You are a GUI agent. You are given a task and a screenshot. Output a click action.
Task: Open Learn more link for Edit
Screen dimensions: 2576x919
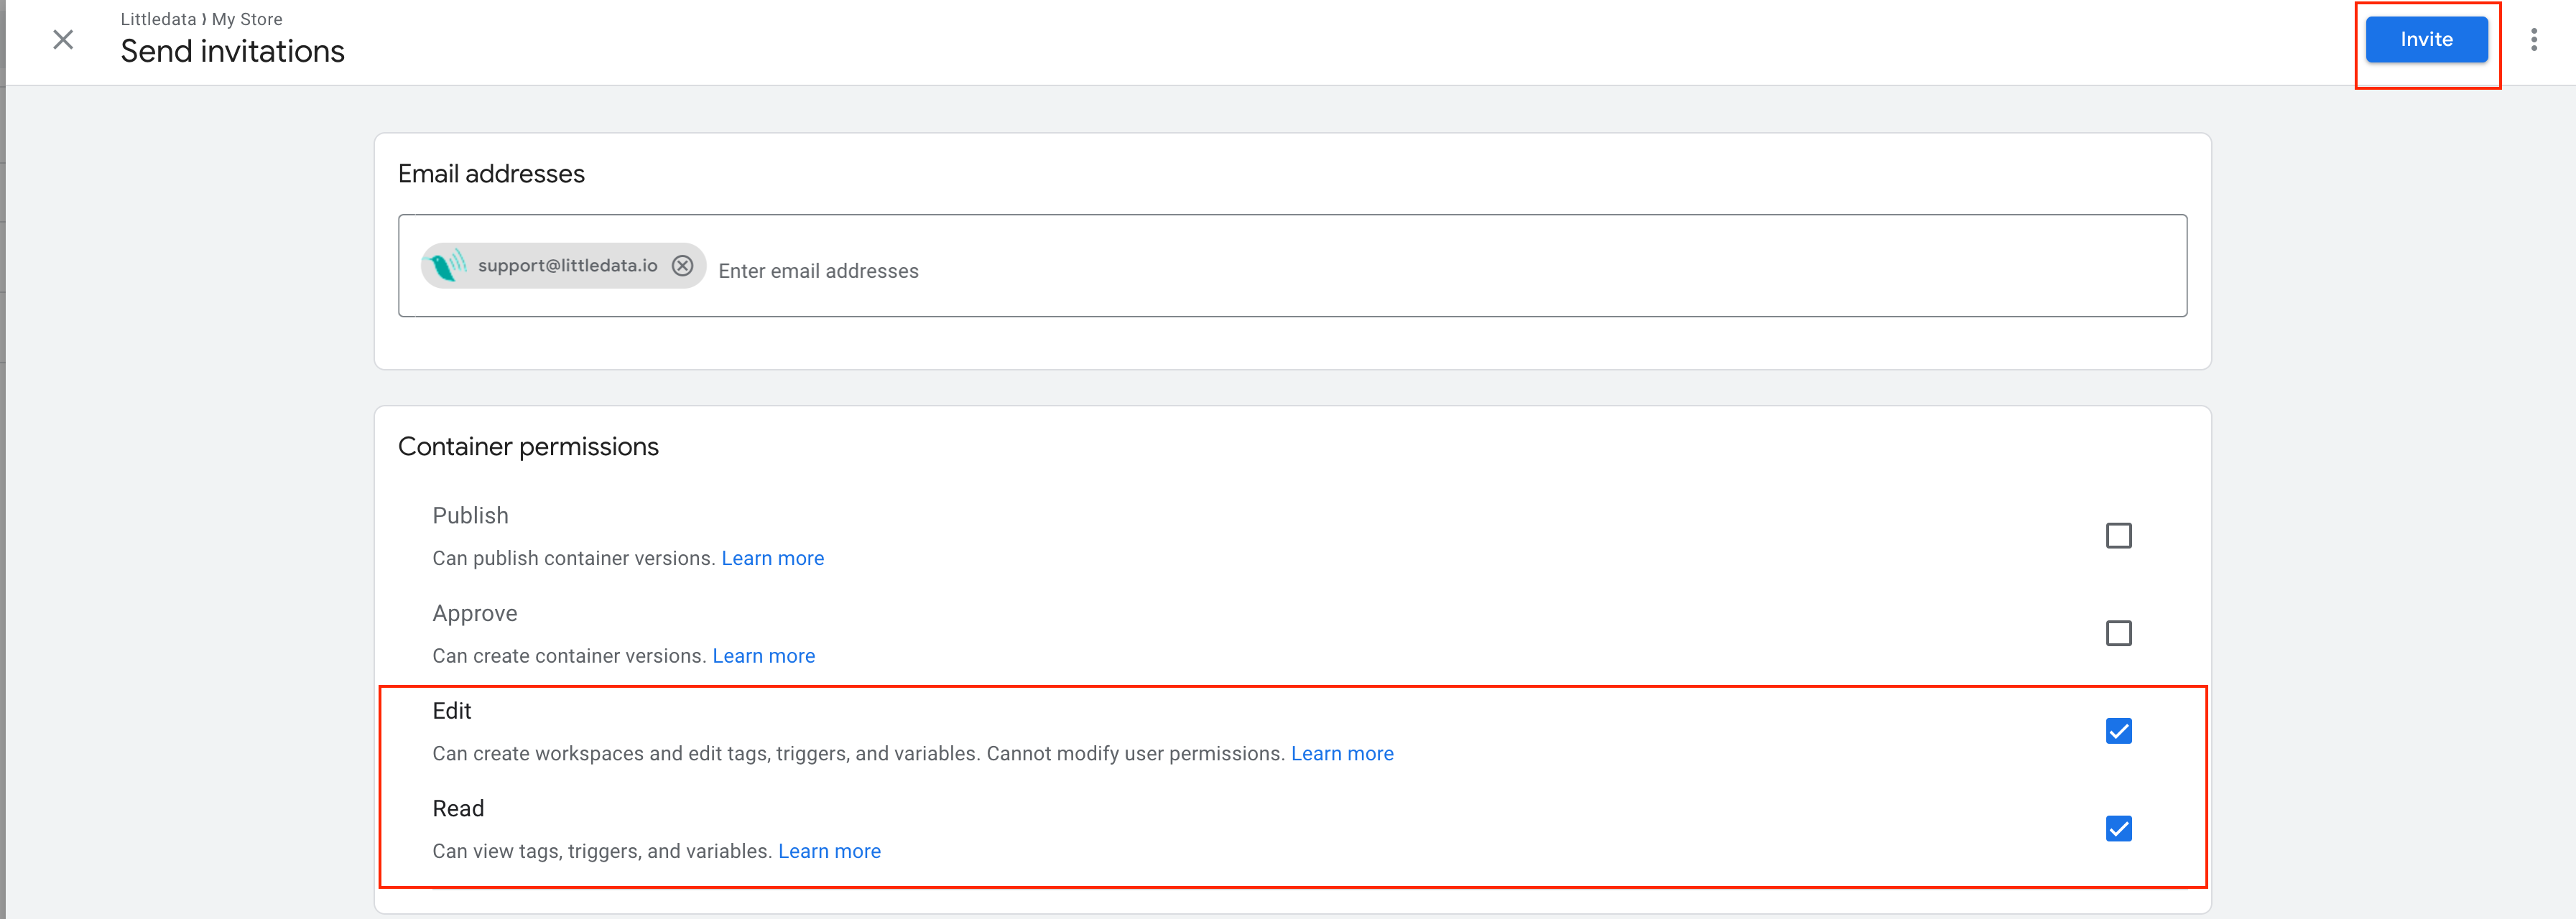coord(1342,754)
